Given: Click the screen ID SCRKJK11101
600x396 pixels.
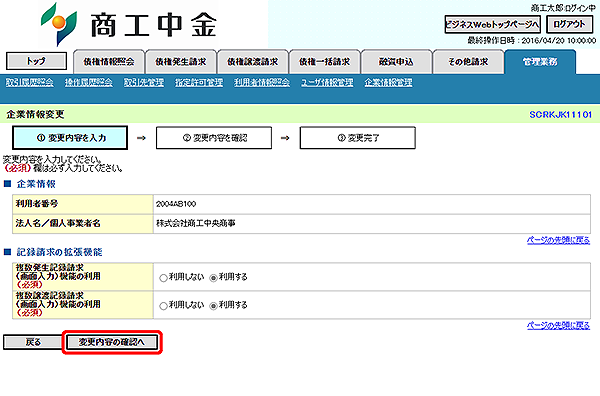Looking at the screenshot, I should pos(561,114).
